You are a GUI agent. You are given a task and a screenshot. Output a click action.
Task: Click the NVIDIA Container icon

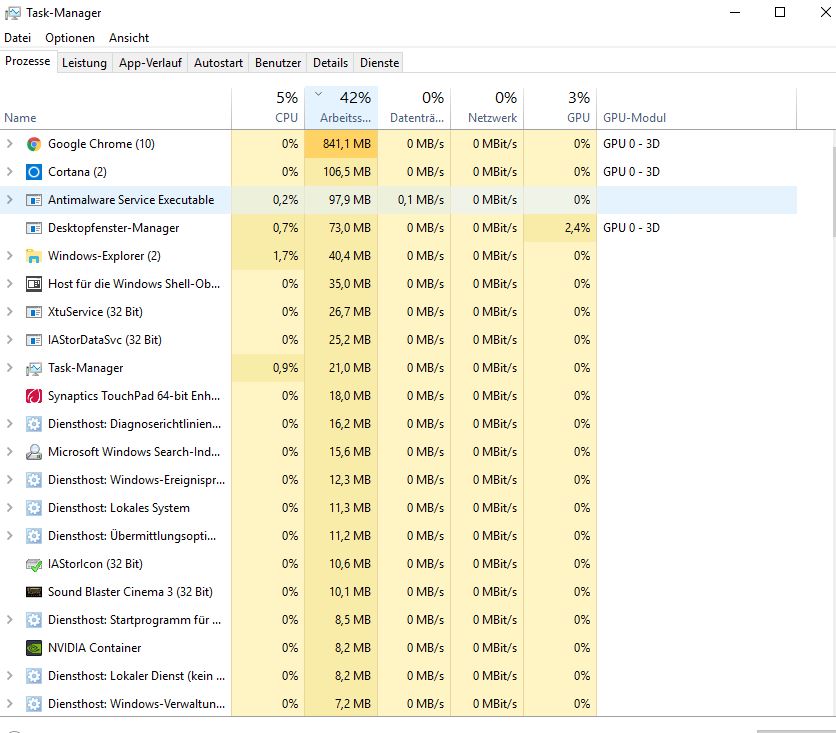tap(34, 648)
